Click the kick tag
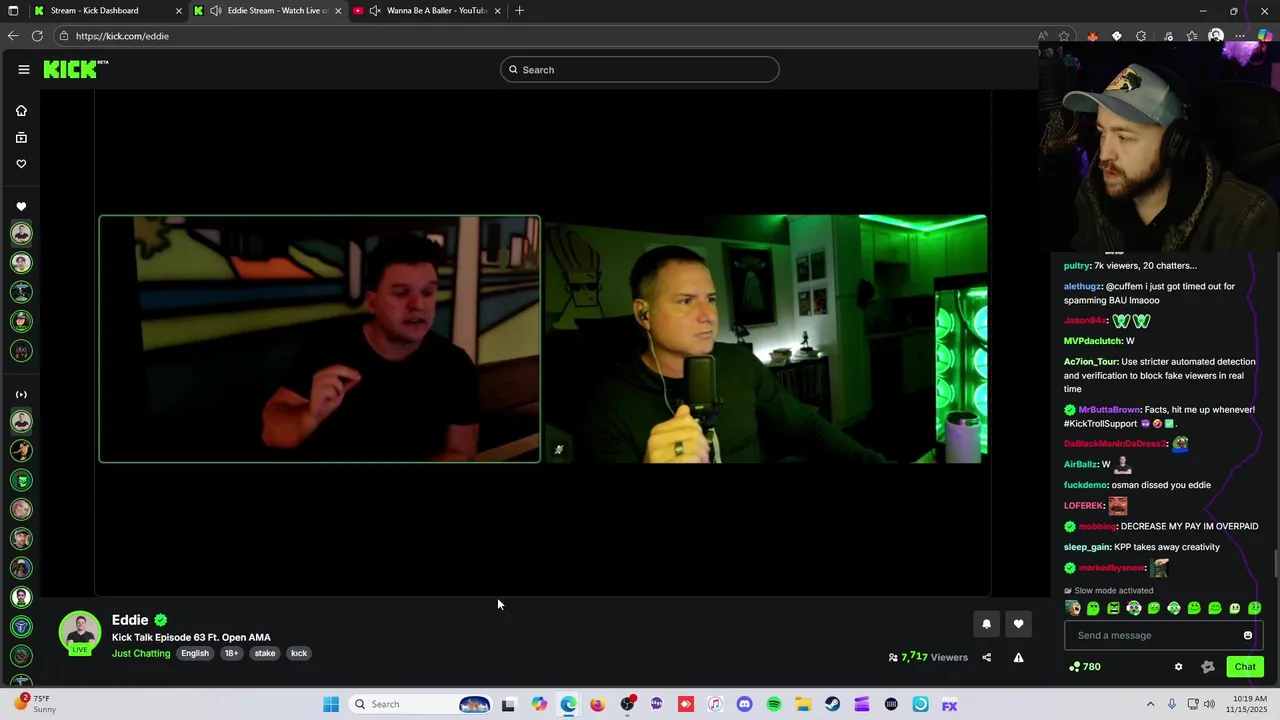 [x=299, y=653]
